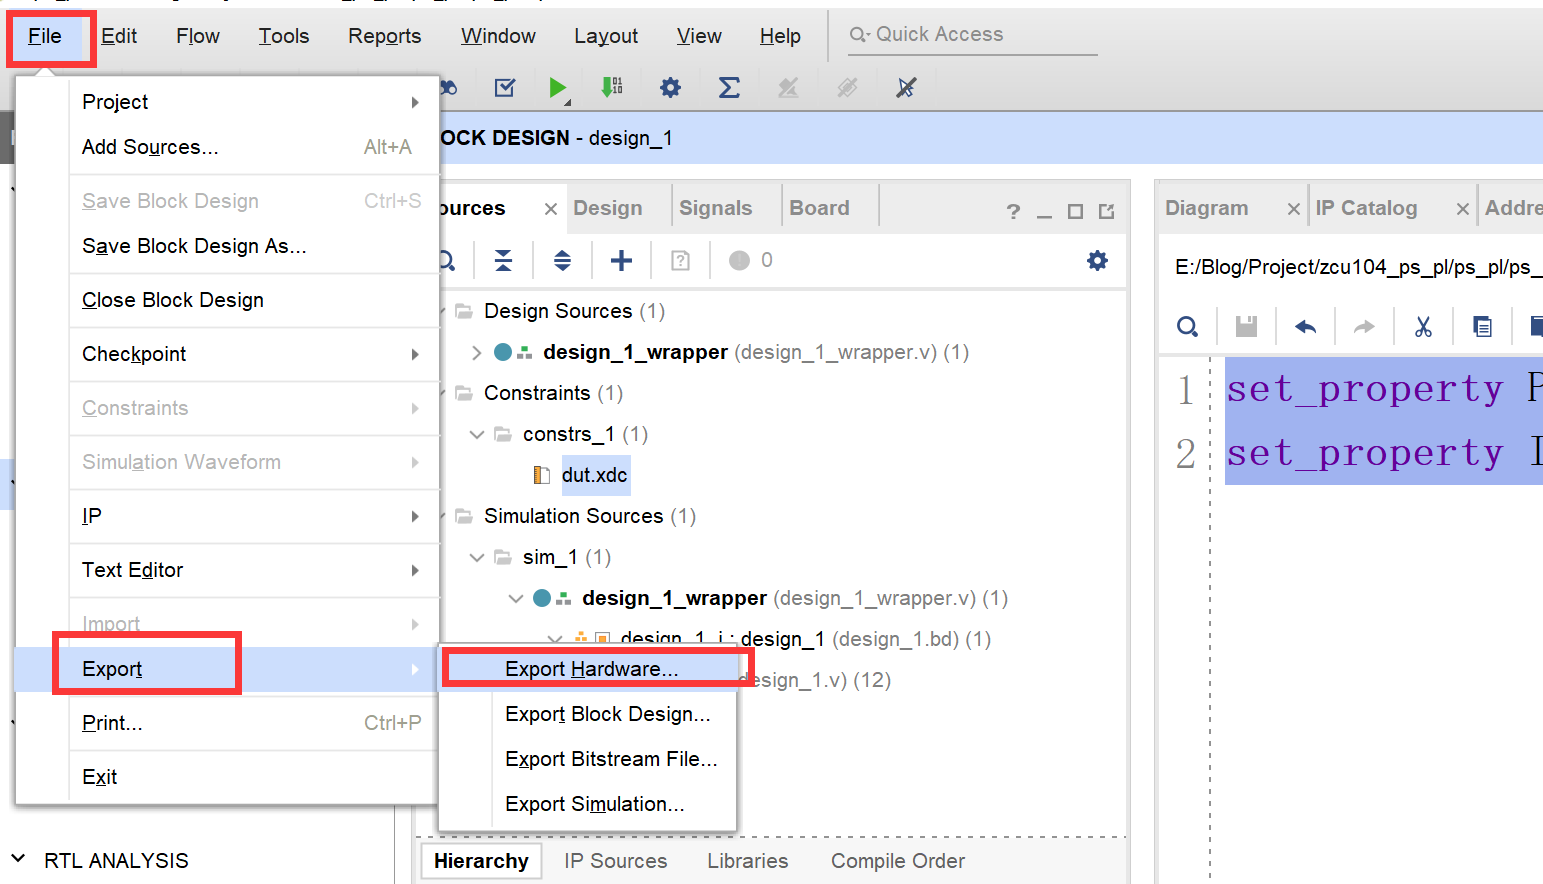Float the Sources panel
Image resolution: width=1543 pixels, height=884 pixels.
1106,211
